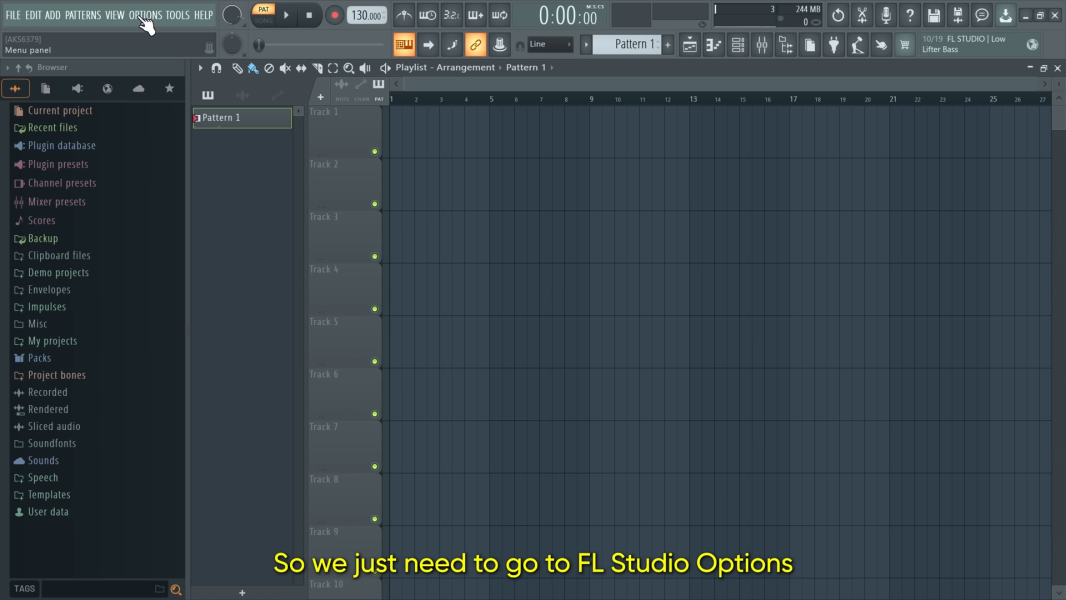Toggle multilink to controllers icon
The height and width of the screenshot is (600, 1066).
(x=476, y=45)
